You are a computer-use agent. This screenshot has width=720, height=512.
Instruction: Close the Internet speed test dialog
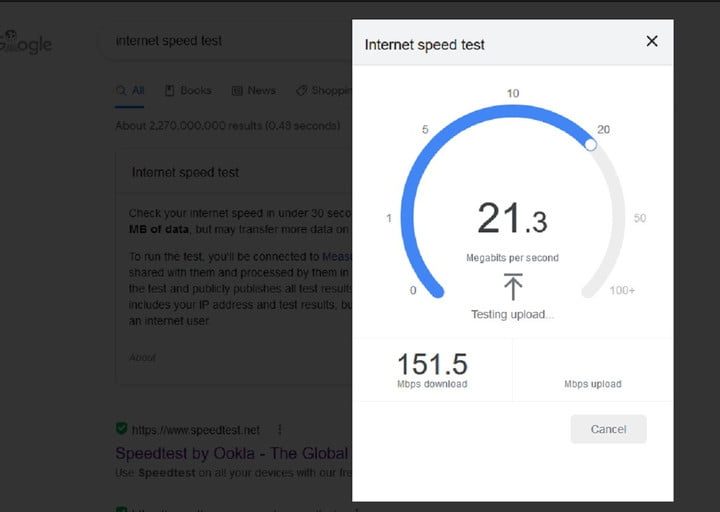click(652, 41)
